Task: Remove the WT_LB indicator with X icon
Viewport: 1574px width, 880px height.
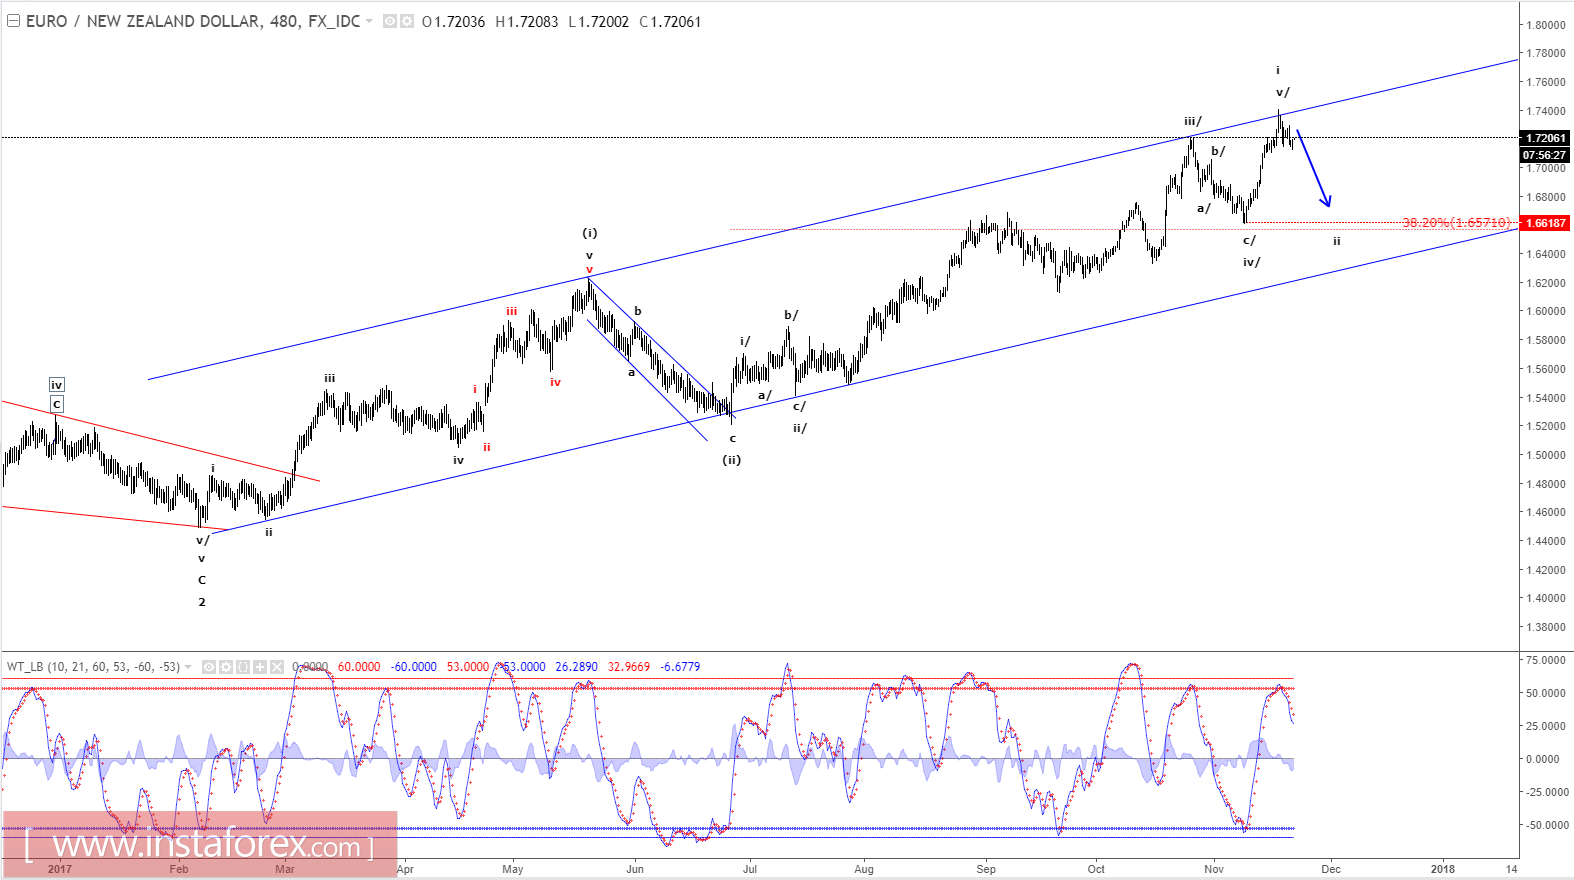Action: pos(277,667)
